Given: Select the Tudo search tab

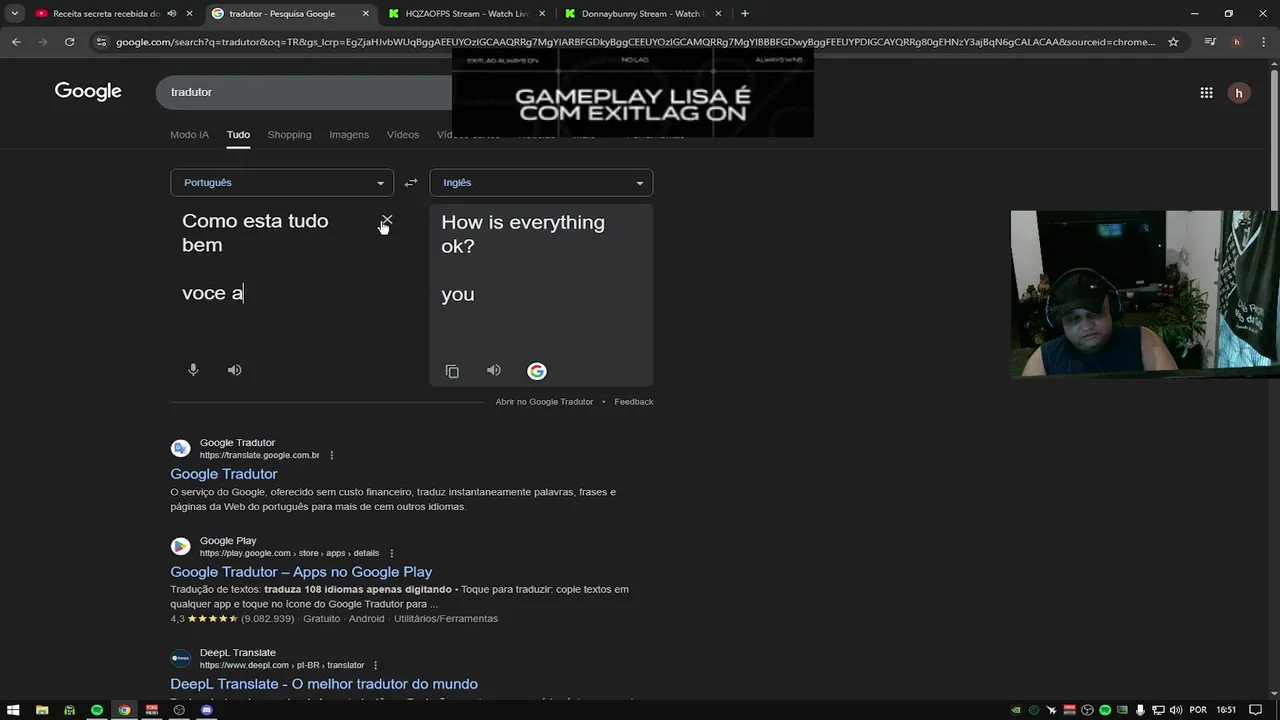Looking at the screenshot, I should pyautogui.click(x=238, y=135).
